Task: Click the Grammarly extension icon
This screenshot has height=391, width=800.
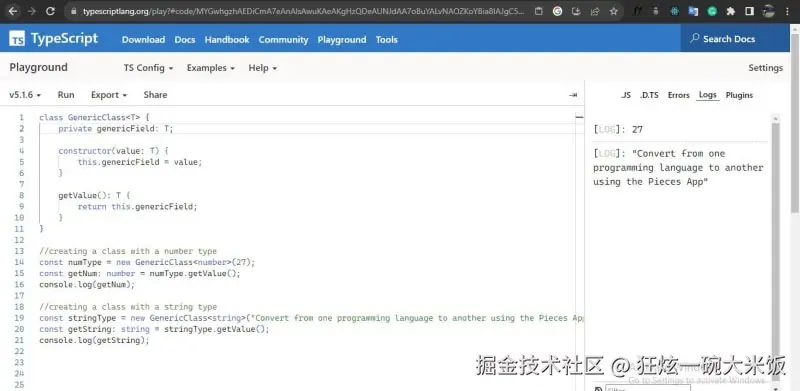Action: coord(712,11)
